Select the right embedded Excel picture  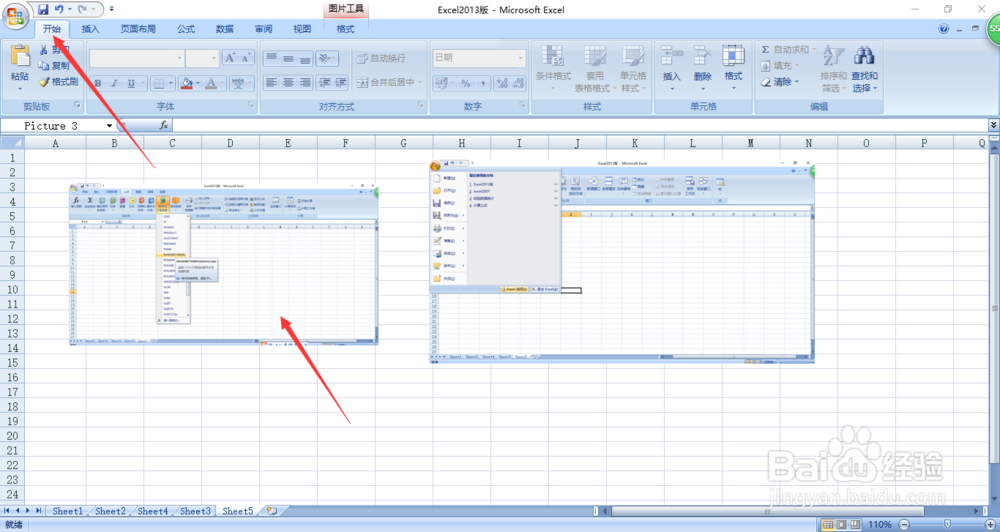622,262
